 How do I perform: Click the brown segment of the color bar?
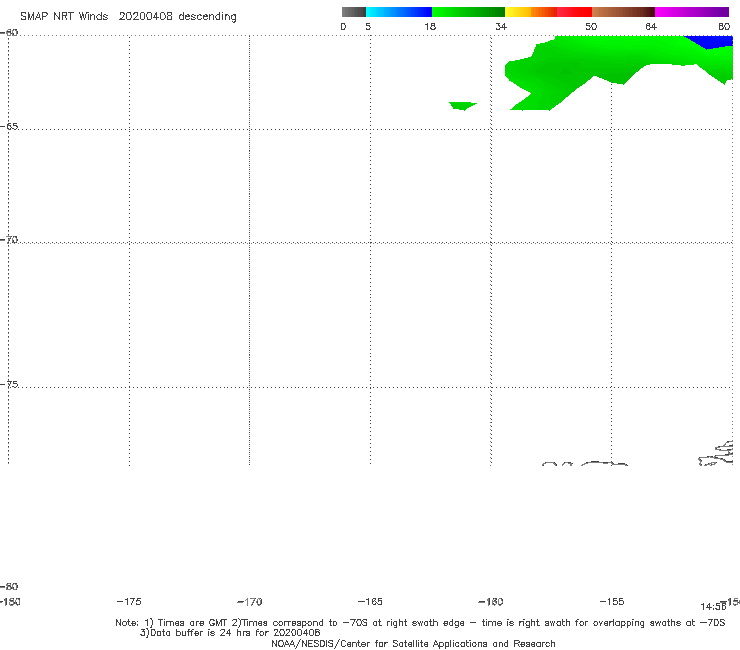623,12
